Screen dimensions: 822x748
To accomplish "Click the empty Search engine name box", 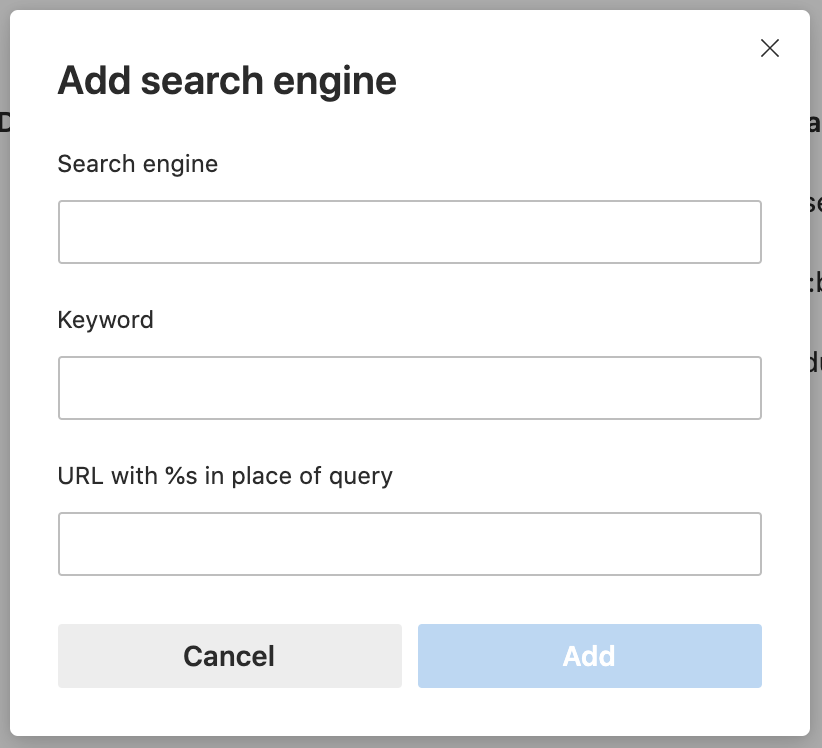I will [x=410, y=231].
